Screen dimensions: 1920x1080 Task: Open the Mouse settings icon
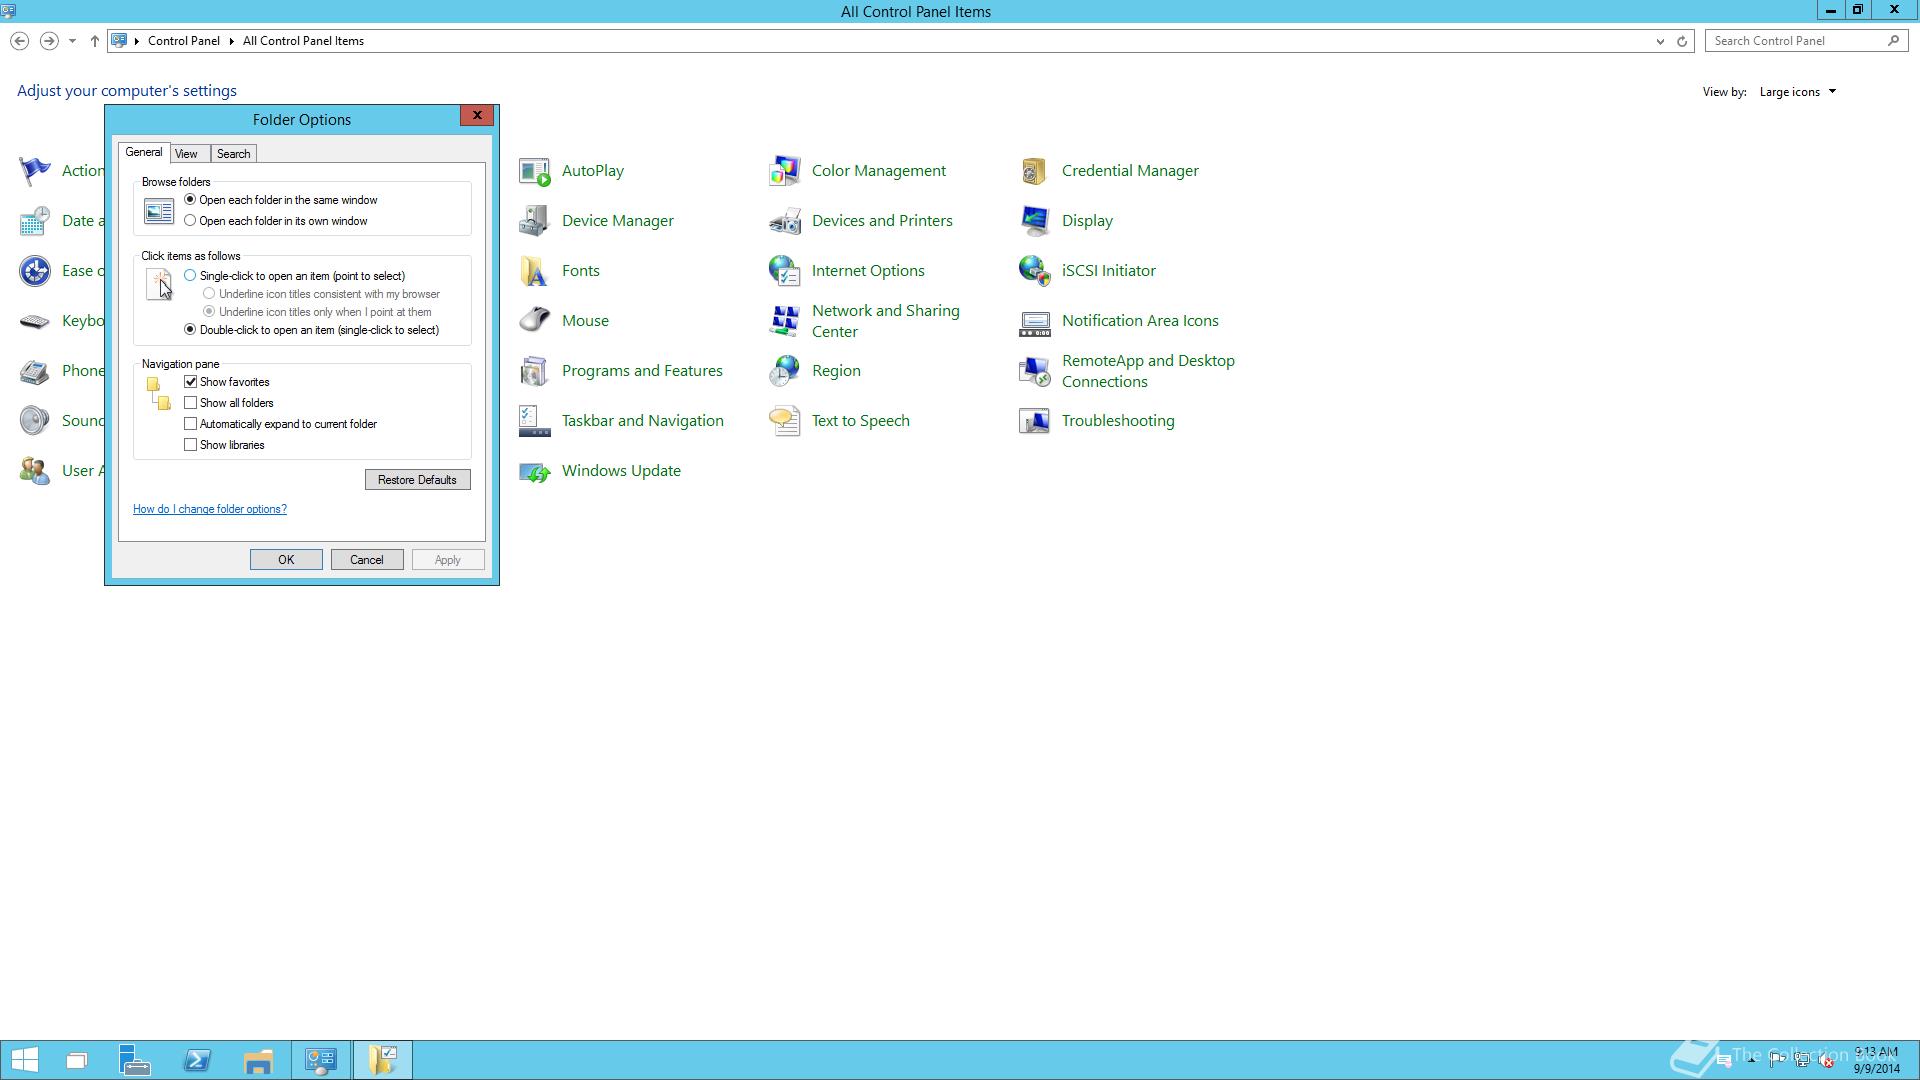pyautogui.click(x=535, y=321)
